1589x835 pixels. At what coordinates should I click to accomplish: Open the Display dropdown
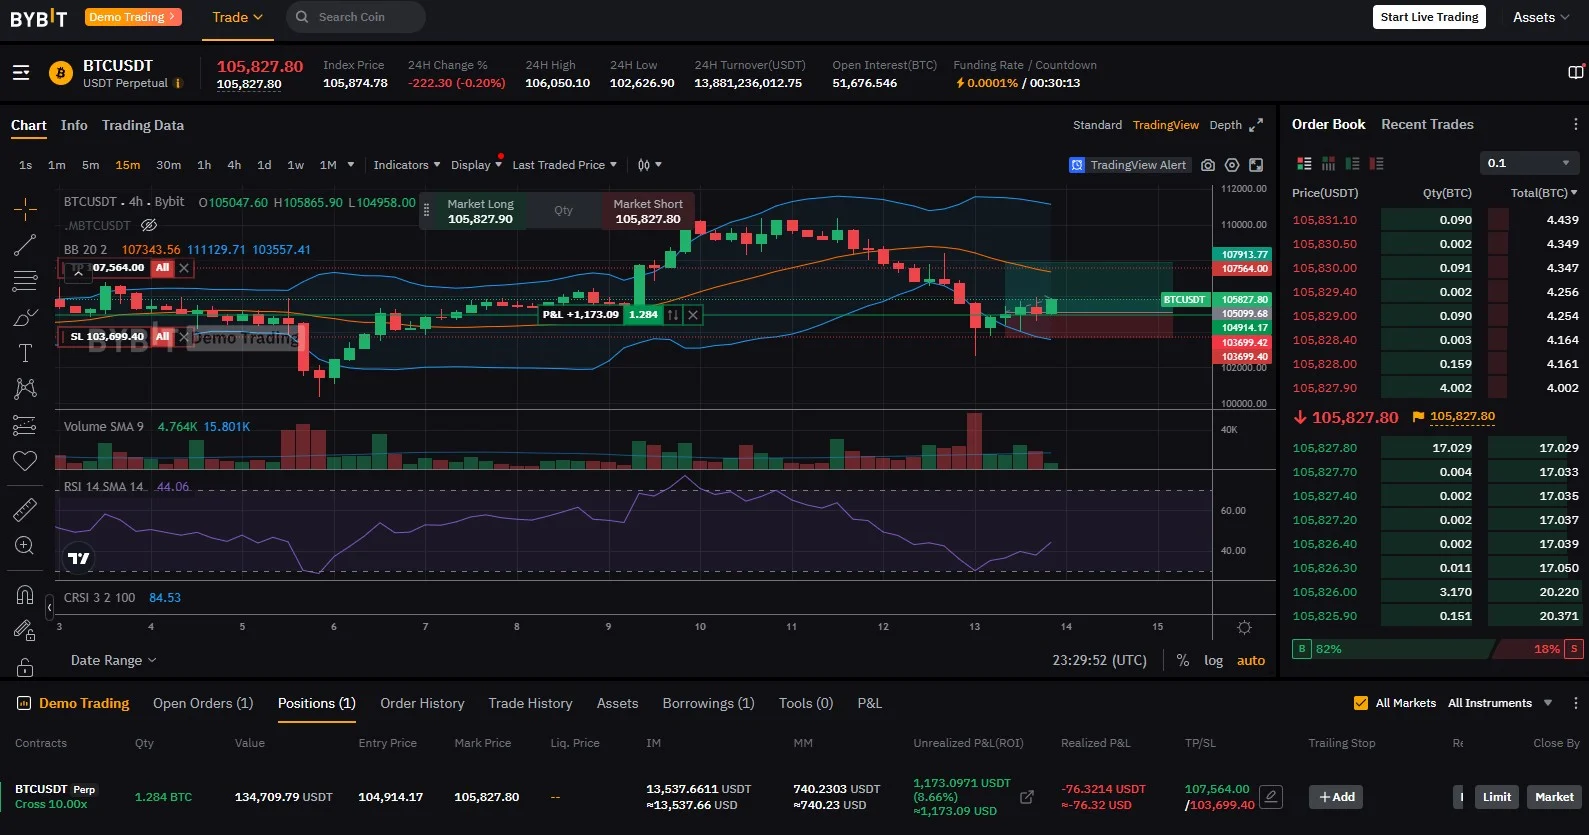click(x=476, y=165)
